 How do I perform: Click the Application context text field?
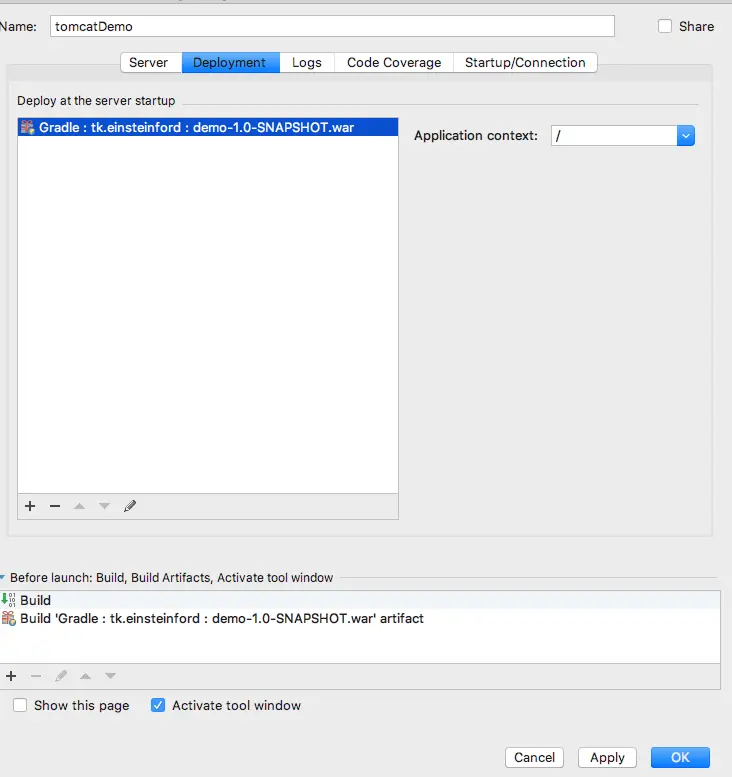(x=614, y=136)
